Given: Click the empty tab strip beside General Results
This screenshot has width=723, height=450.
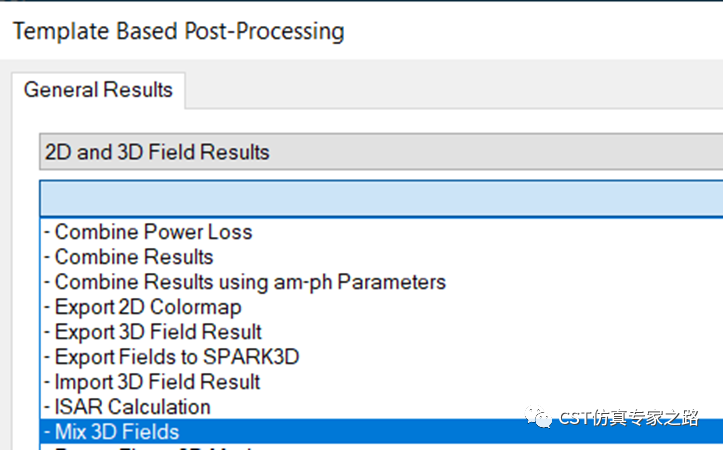Looking at the screenshot, I should click(450, 90).
